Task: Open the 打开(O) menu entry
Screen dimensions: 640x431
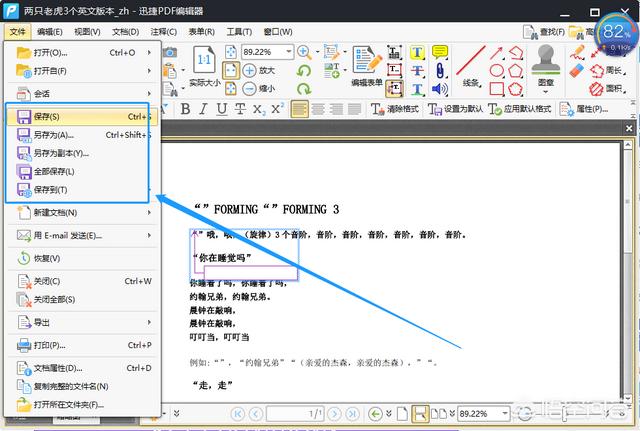Action: (82, 53)
